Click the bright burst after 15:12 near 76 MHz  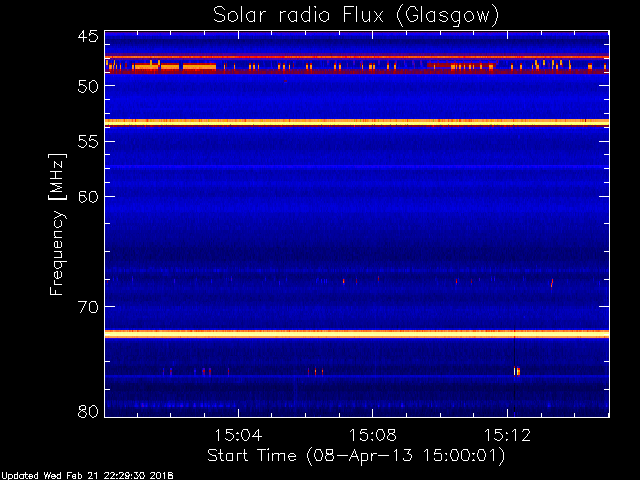[517, 371]
